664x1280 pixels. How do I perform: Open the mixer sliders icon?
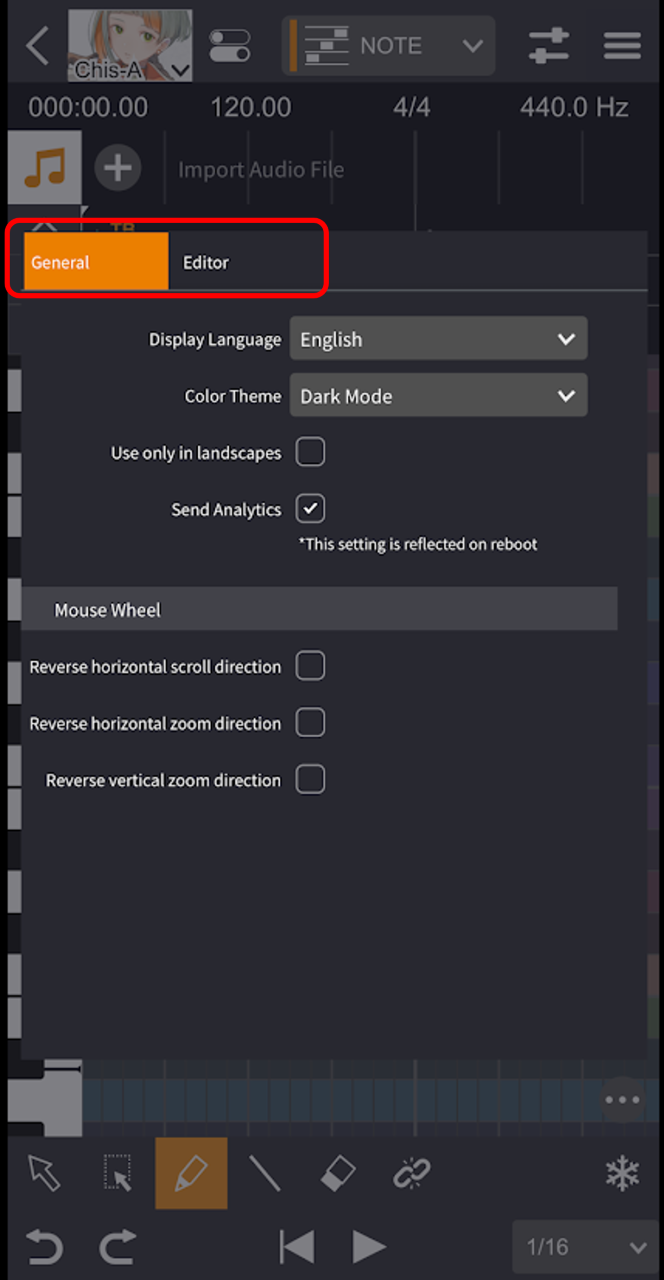pyautogui.click(x=548, y=46)
